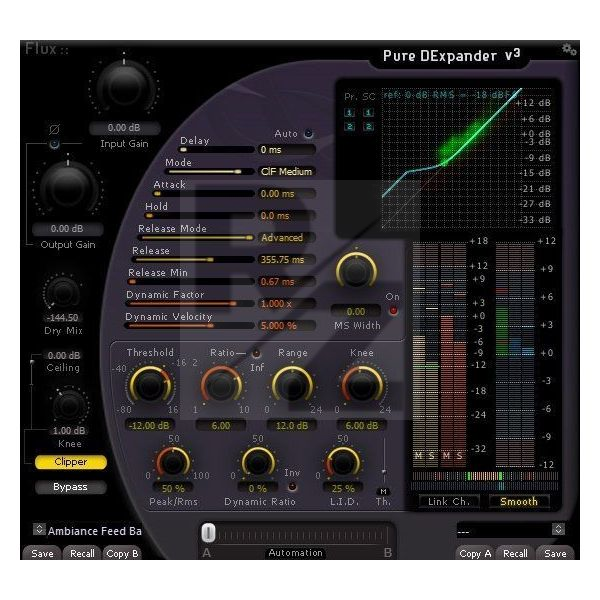
Task: Click the Ceiling vertical slider handle
Action: pyautogui.click(x=32, y=361)
